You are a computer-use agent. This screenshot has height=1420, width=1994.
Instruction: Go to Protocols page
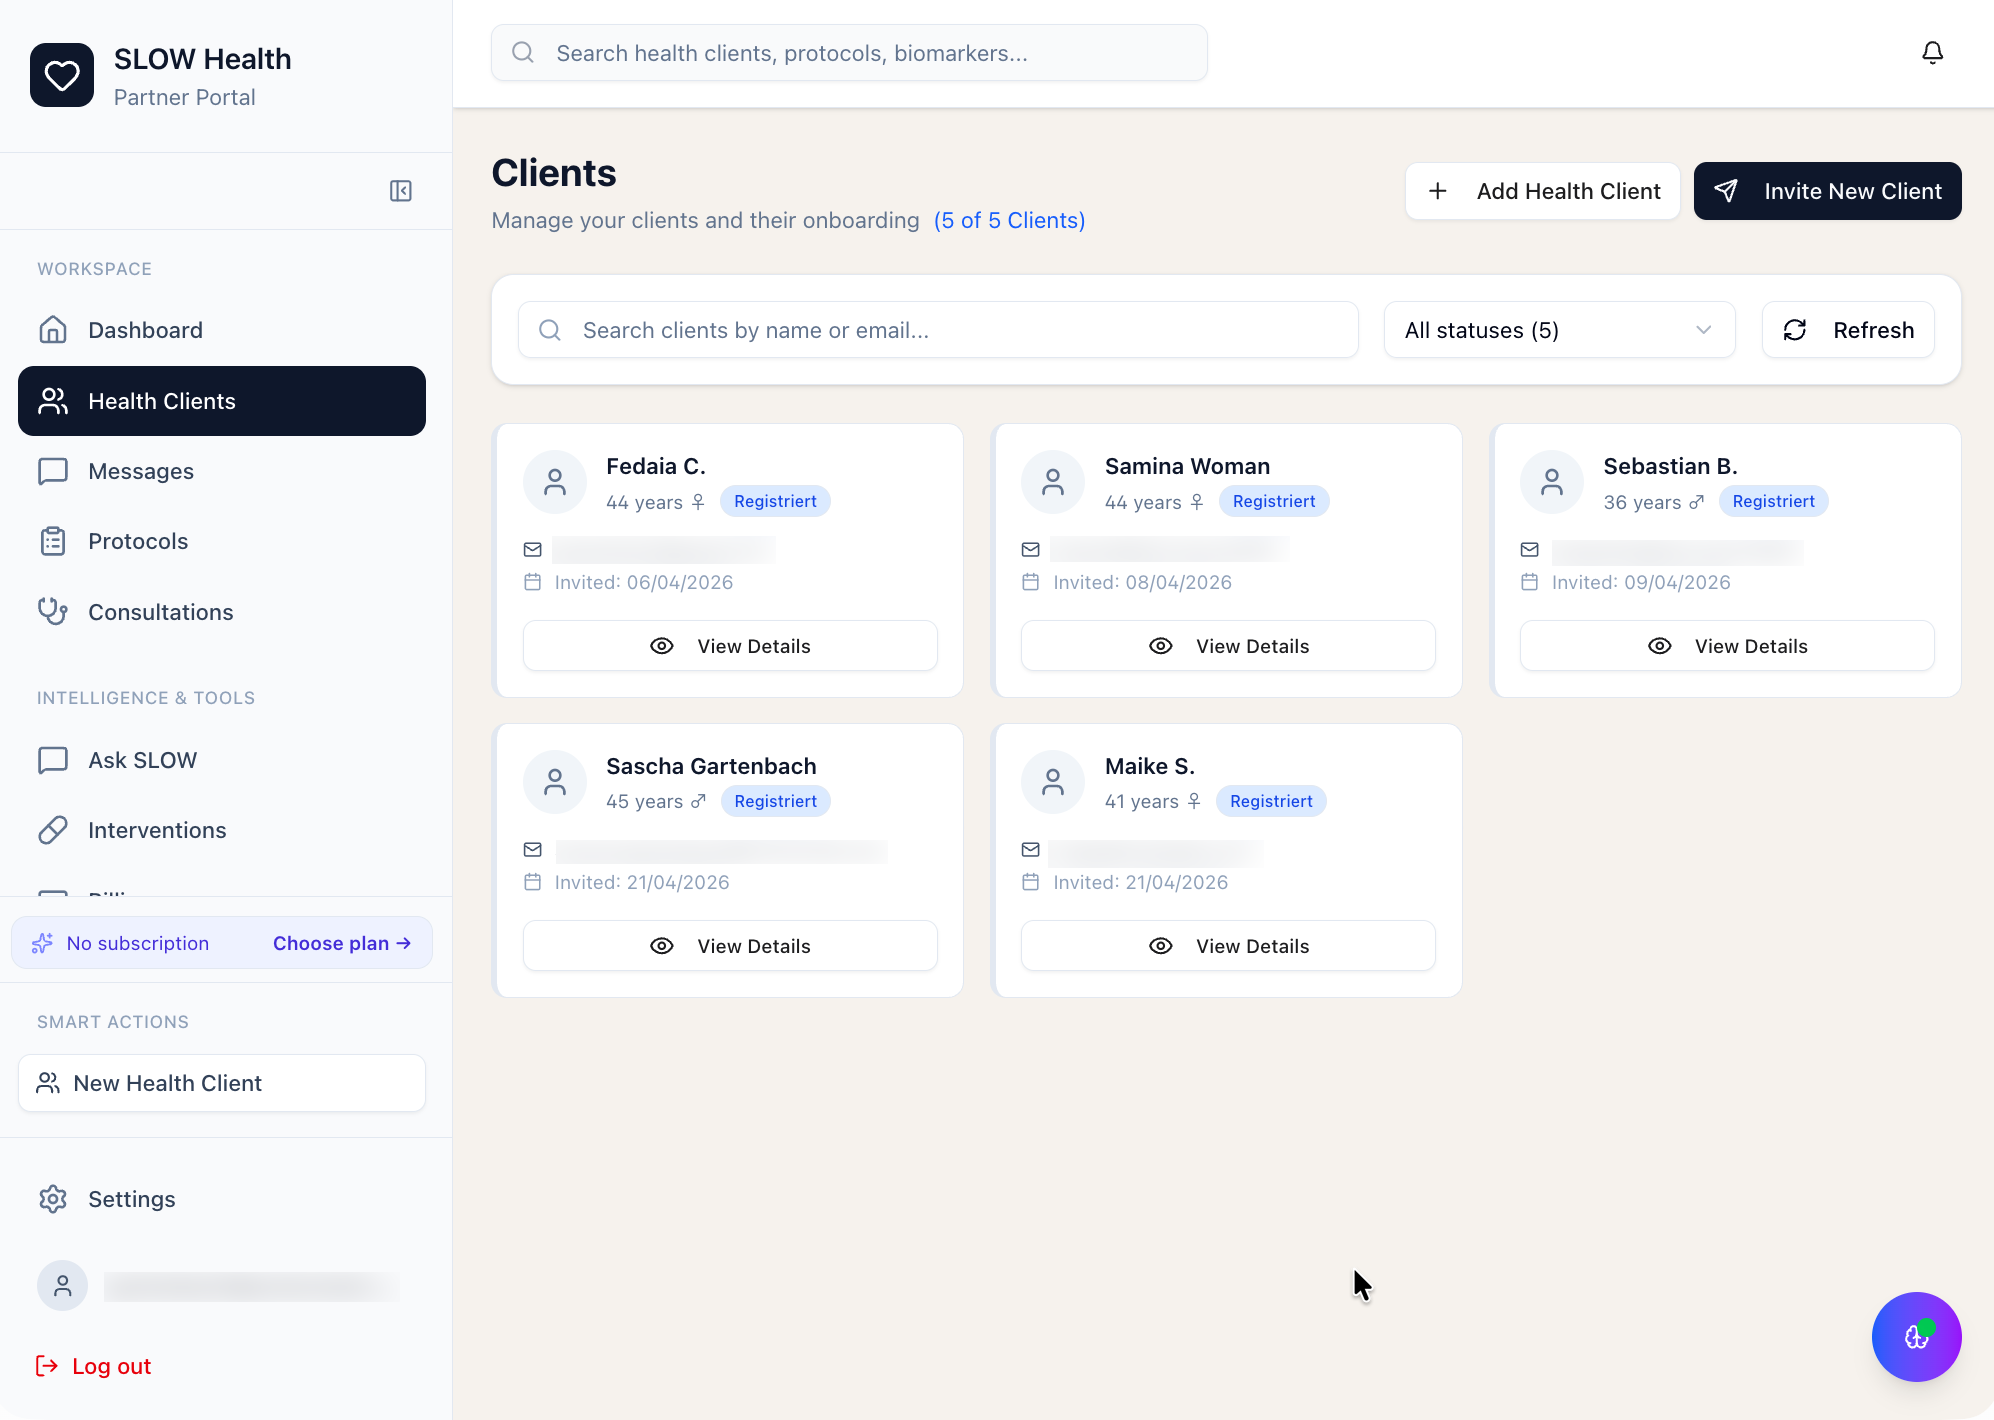(x=222, y=541)
